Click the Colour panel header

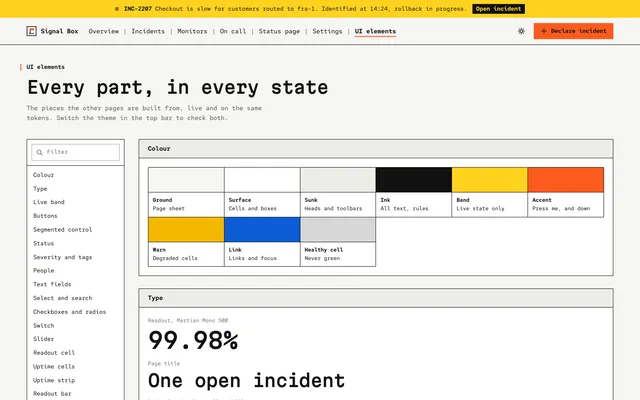[x=376, y=149]
